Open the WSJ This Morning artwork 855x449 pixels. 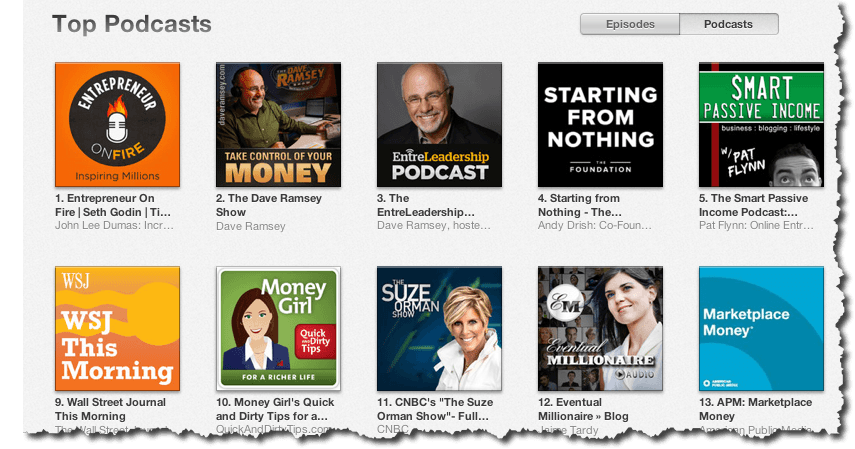pos(117,328)
